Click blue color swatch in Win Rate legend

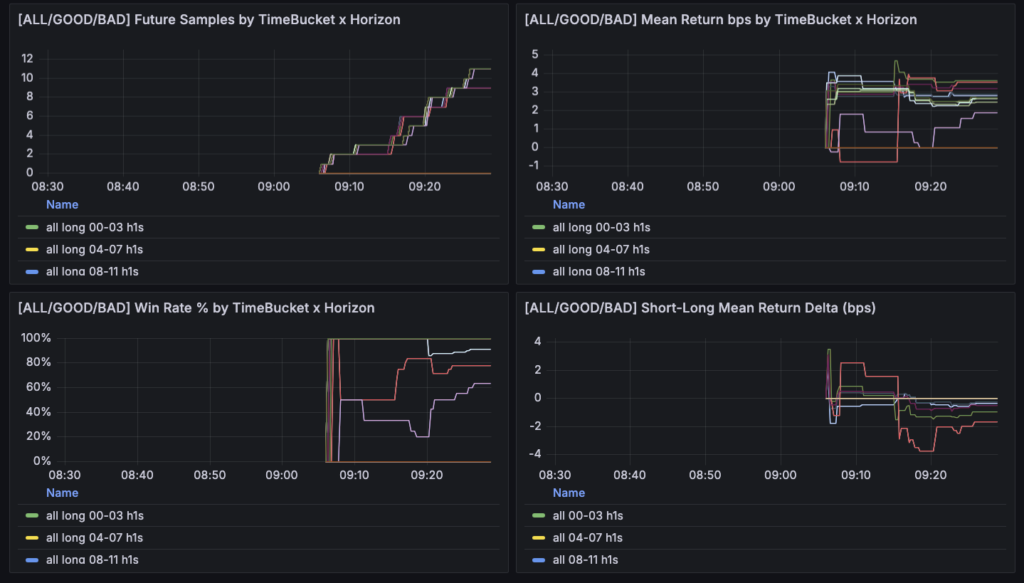30,560
